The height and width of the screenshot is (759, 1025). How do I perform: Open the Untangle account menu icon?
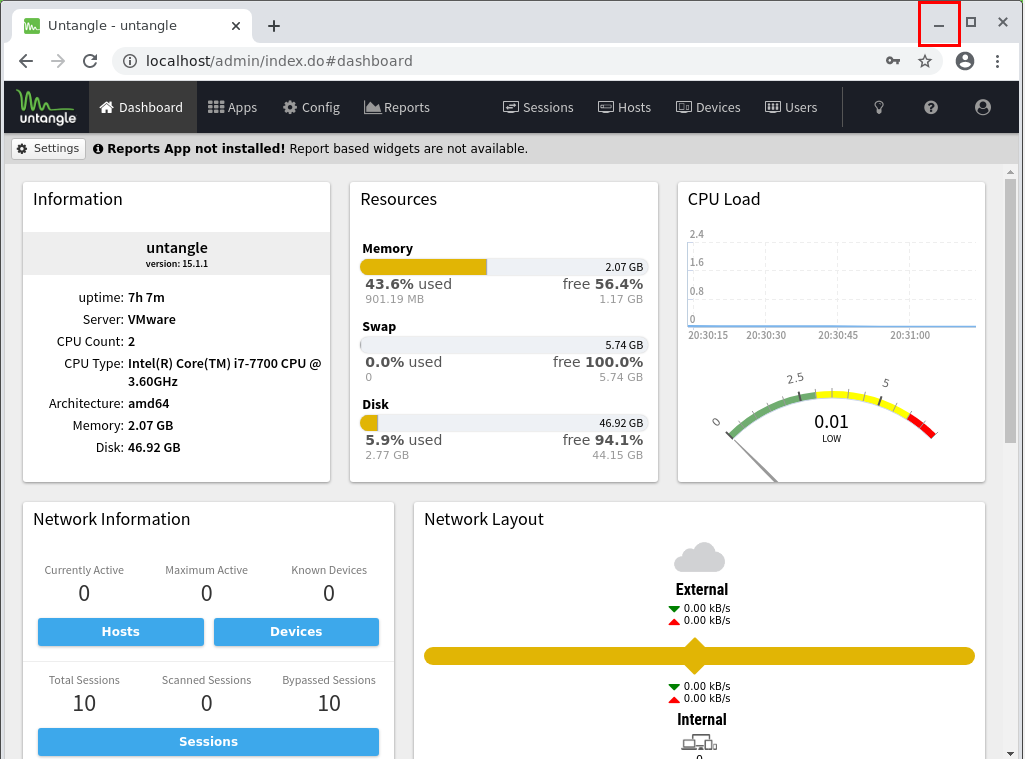click(x=982, y=106)
